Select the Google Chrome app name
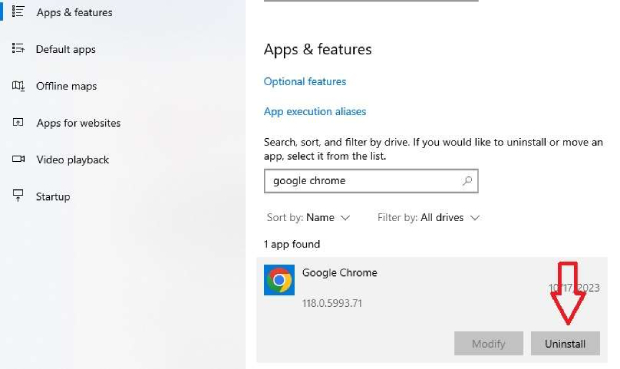 (340, 273)
